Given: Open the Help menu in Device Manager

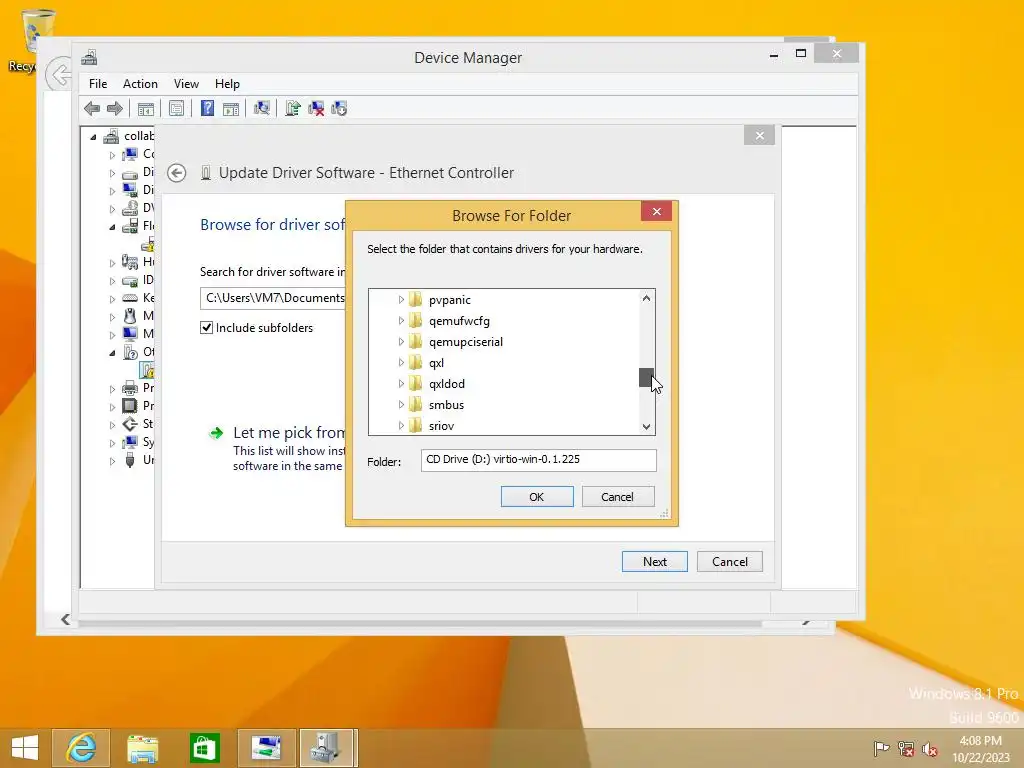Looking at the screenshot, I should pyautogui.click(x=227, y=84).
